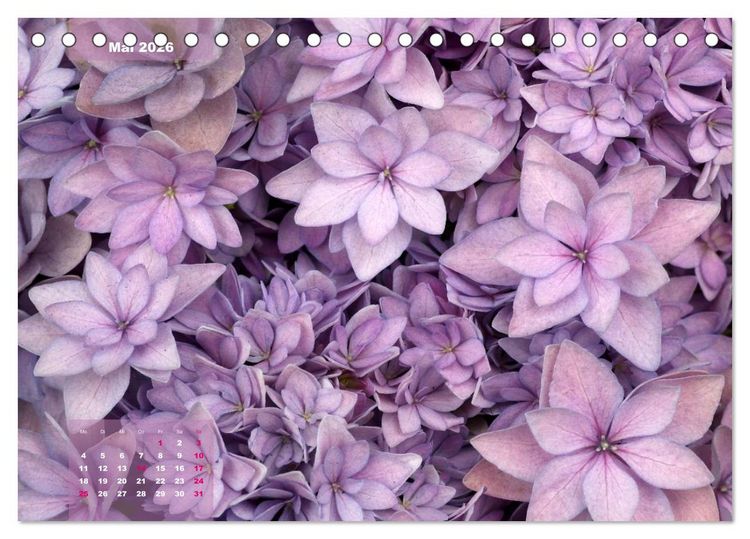
Task: Select the red Sunday date 10
Action: pyautogui.click(x=199, y=456)
